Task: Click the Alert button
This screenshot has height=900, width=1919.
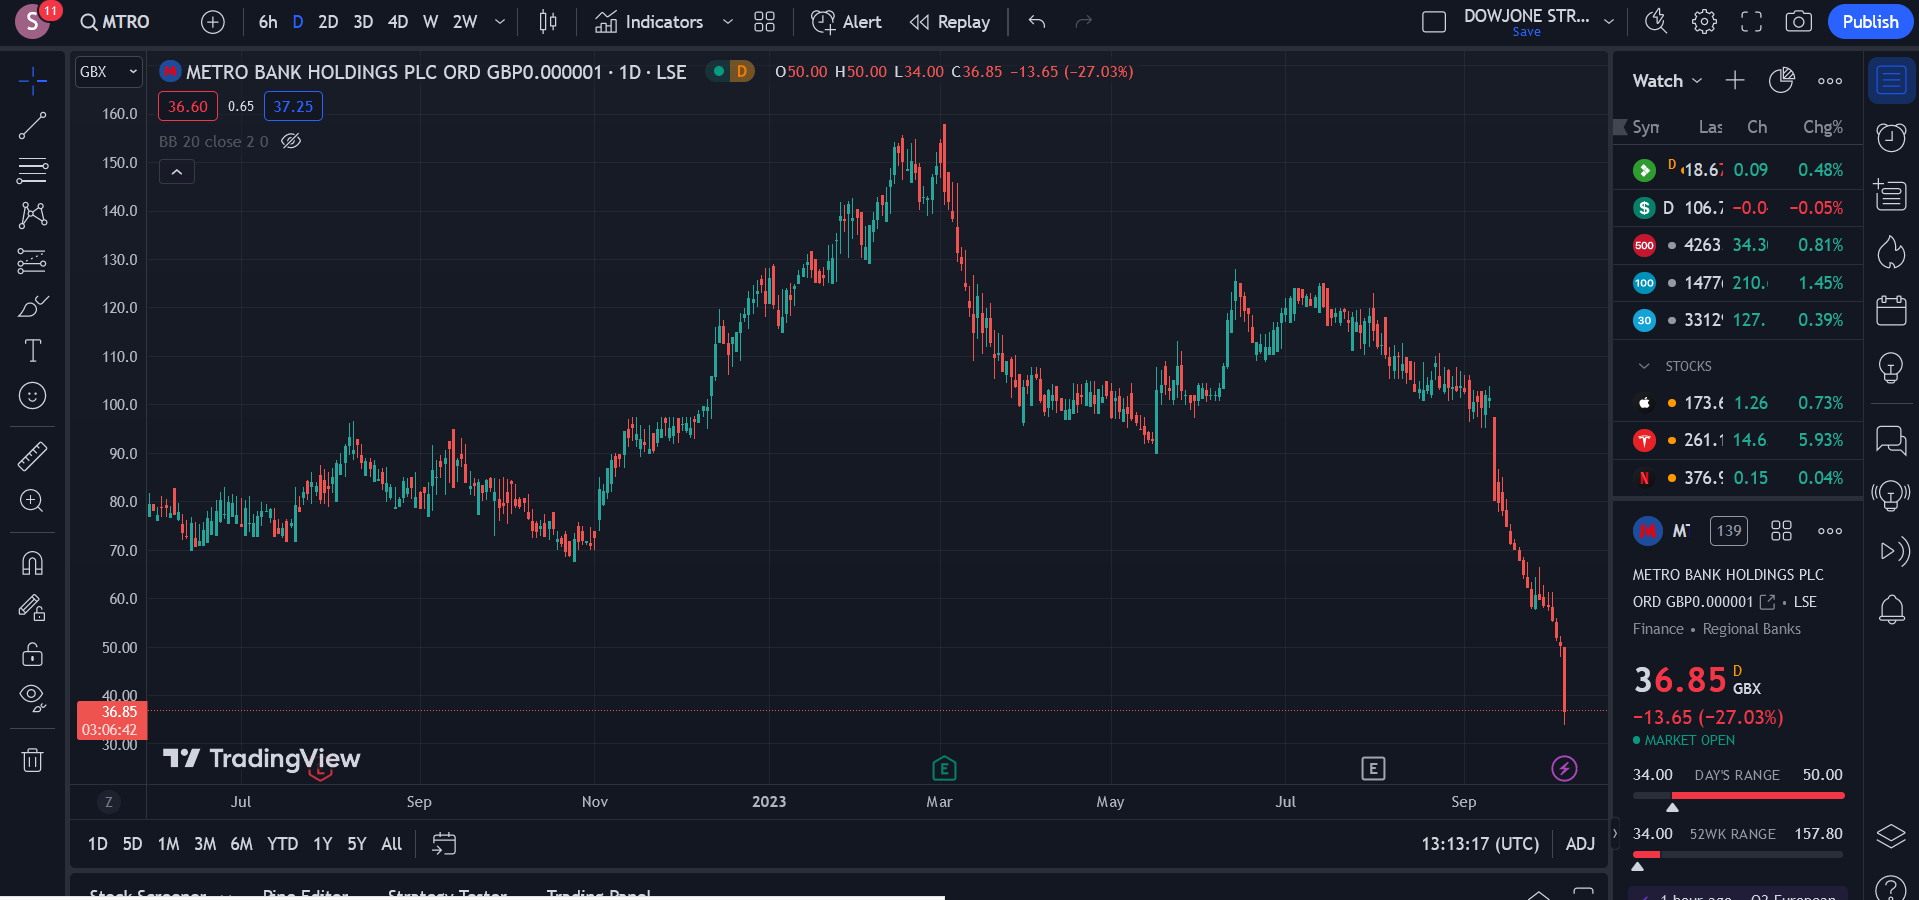Action: coord(846,22)
